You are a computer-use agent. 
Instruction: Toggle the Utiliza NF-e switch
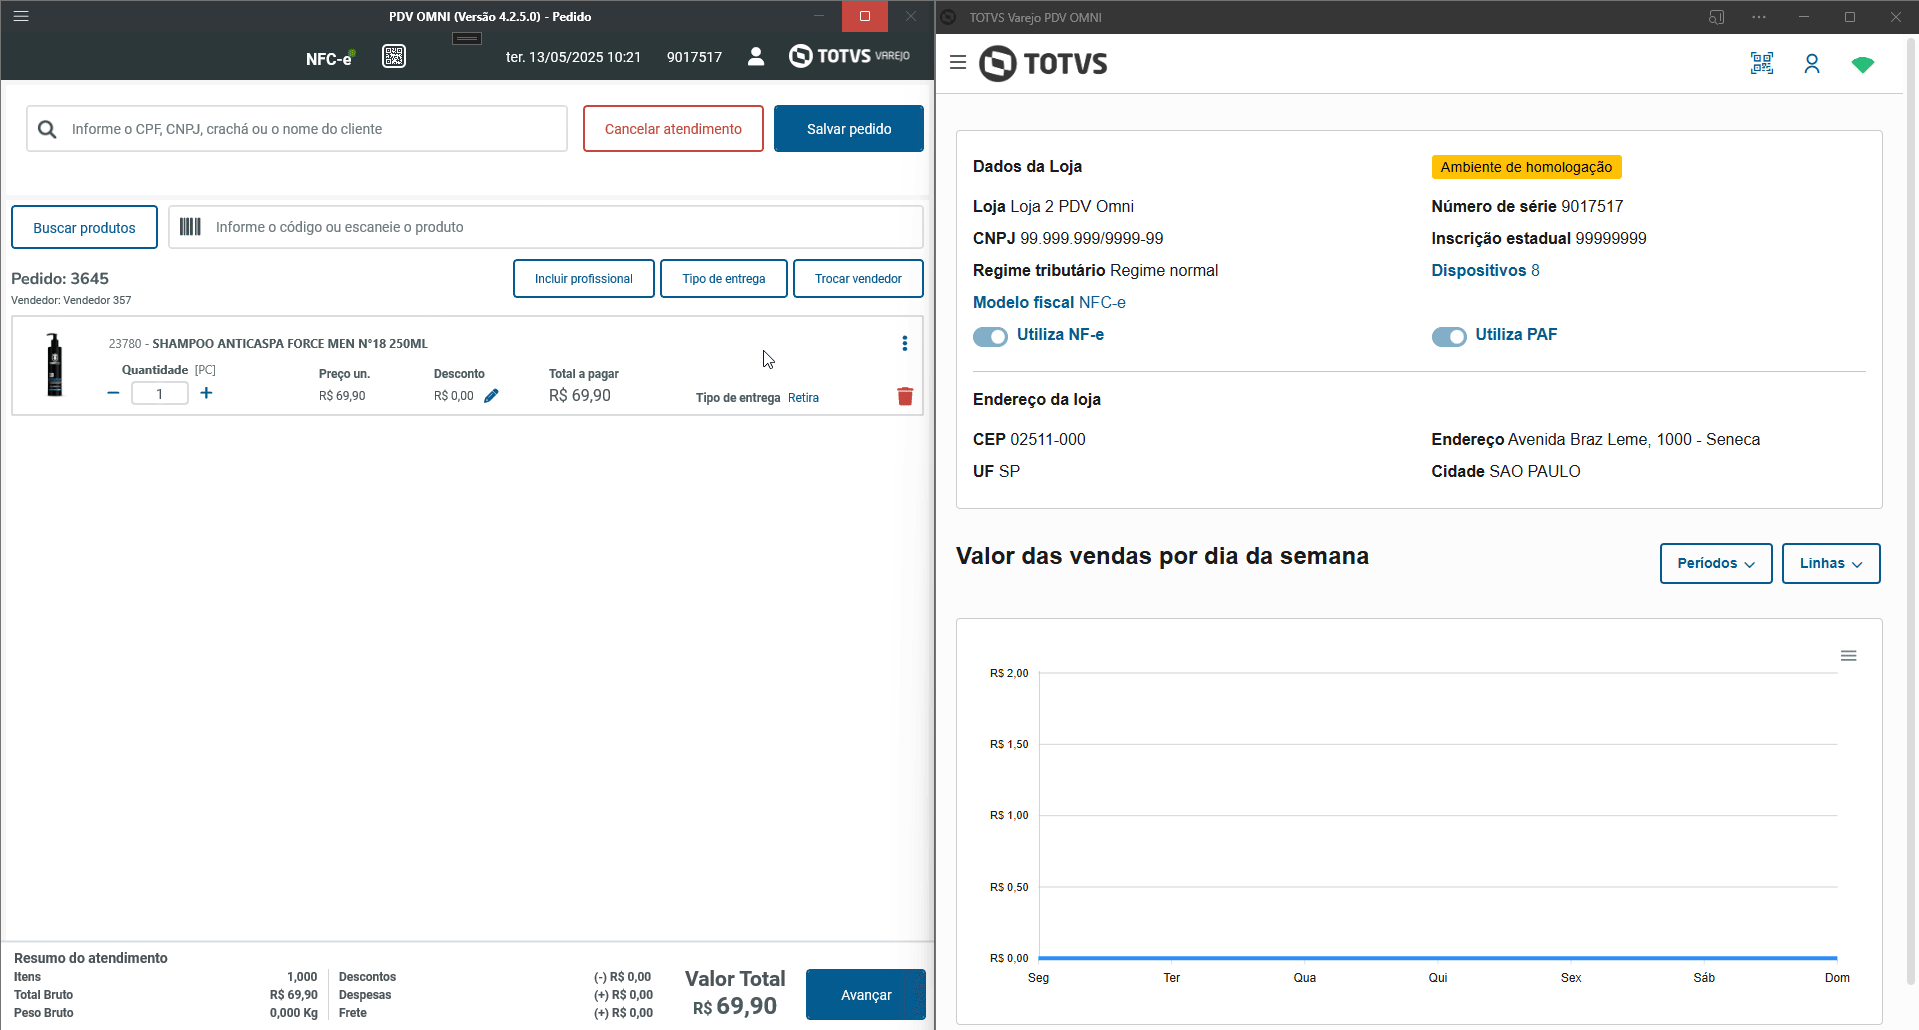pos(990,336)
